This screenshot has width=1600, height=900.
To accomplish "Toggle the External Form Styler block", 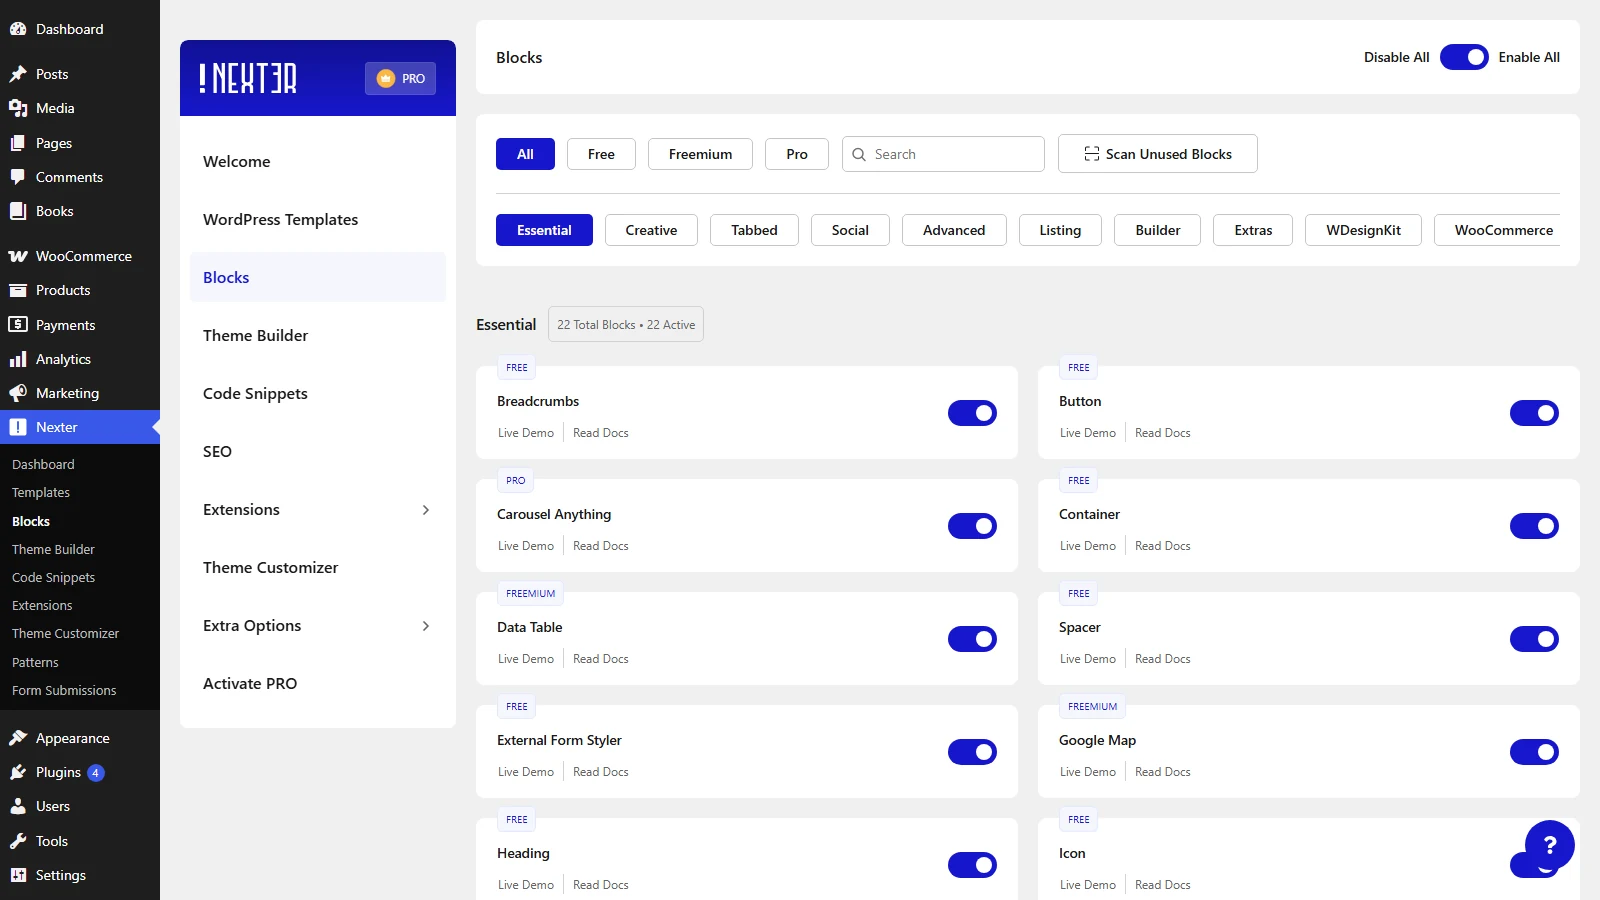I will 972,752.
